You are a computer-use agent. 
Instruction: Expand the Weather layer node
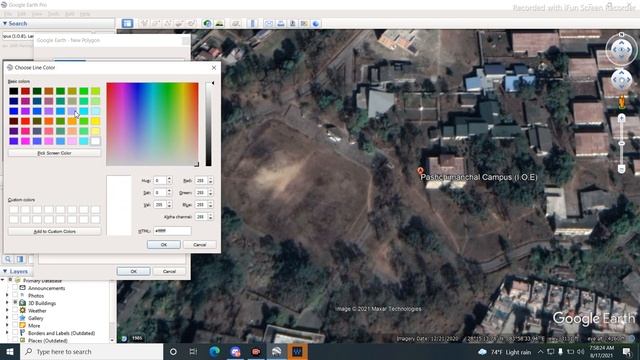point(7,311)
